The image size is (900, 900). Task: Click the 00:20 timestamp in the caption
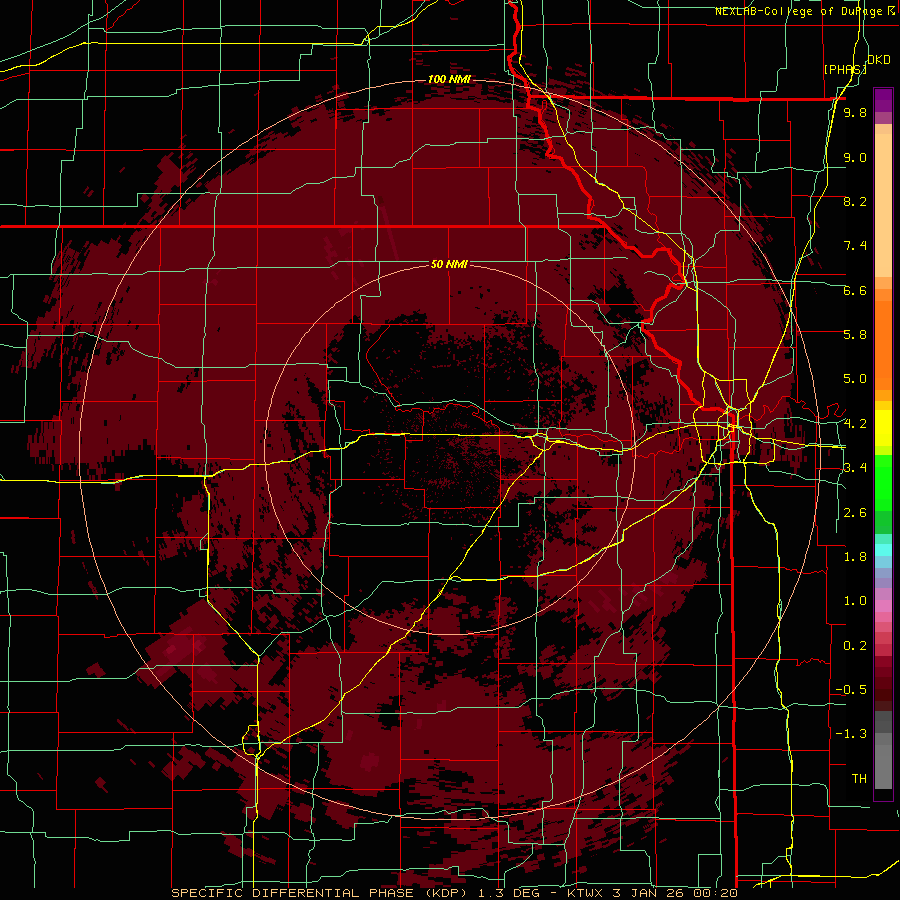pyautogui.click(x=717, y=893)
